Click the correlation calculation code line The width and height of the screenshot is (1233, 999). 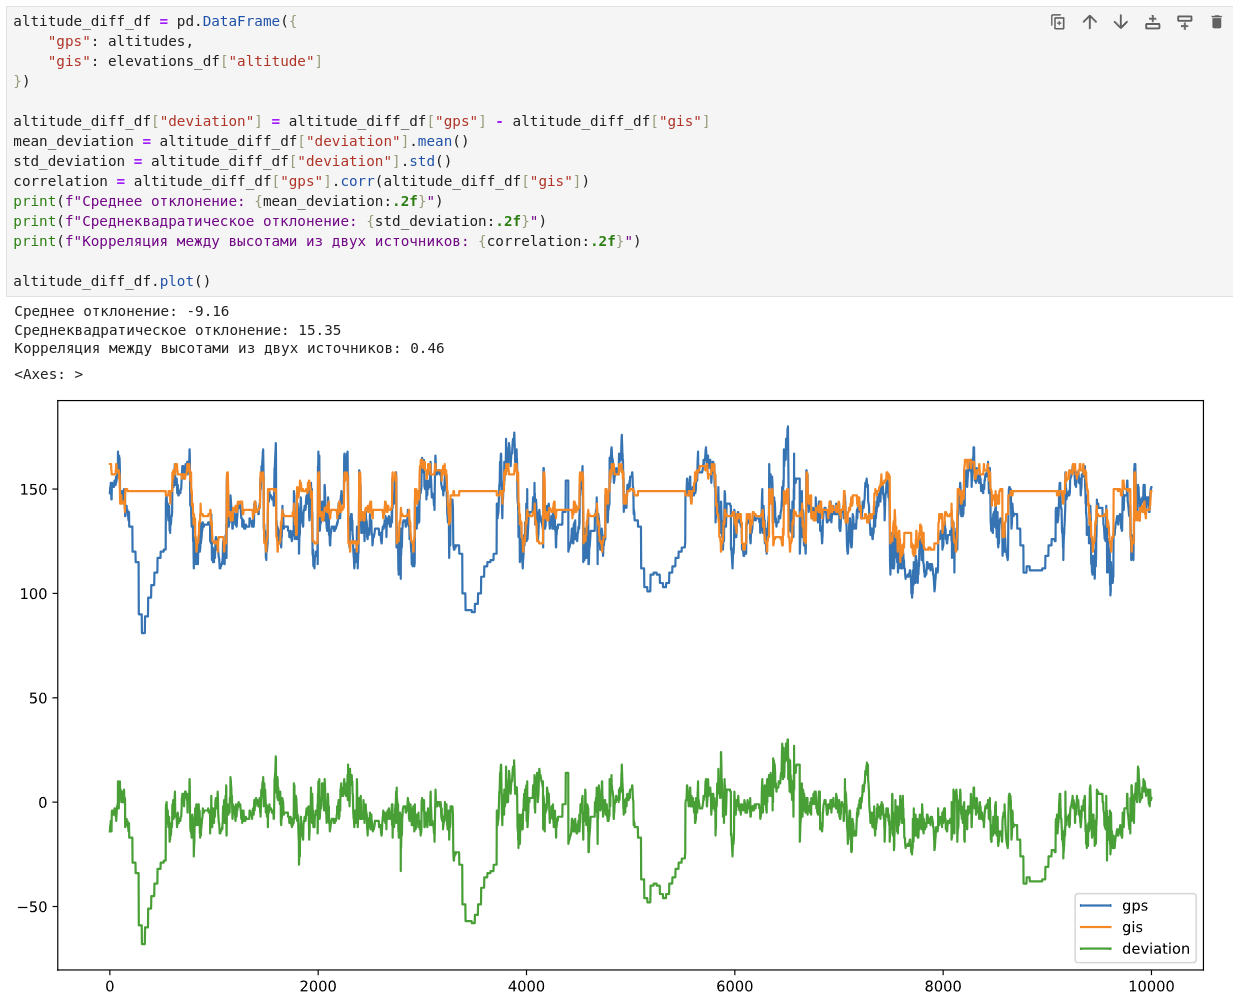(301, 181)
